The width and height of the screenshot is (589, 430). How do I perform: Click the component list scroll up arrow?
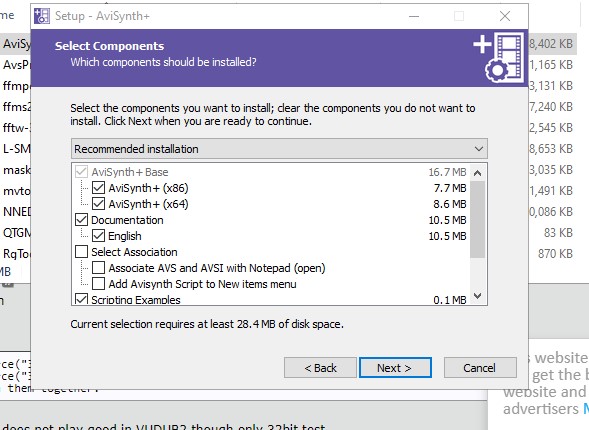coord(477,173)
